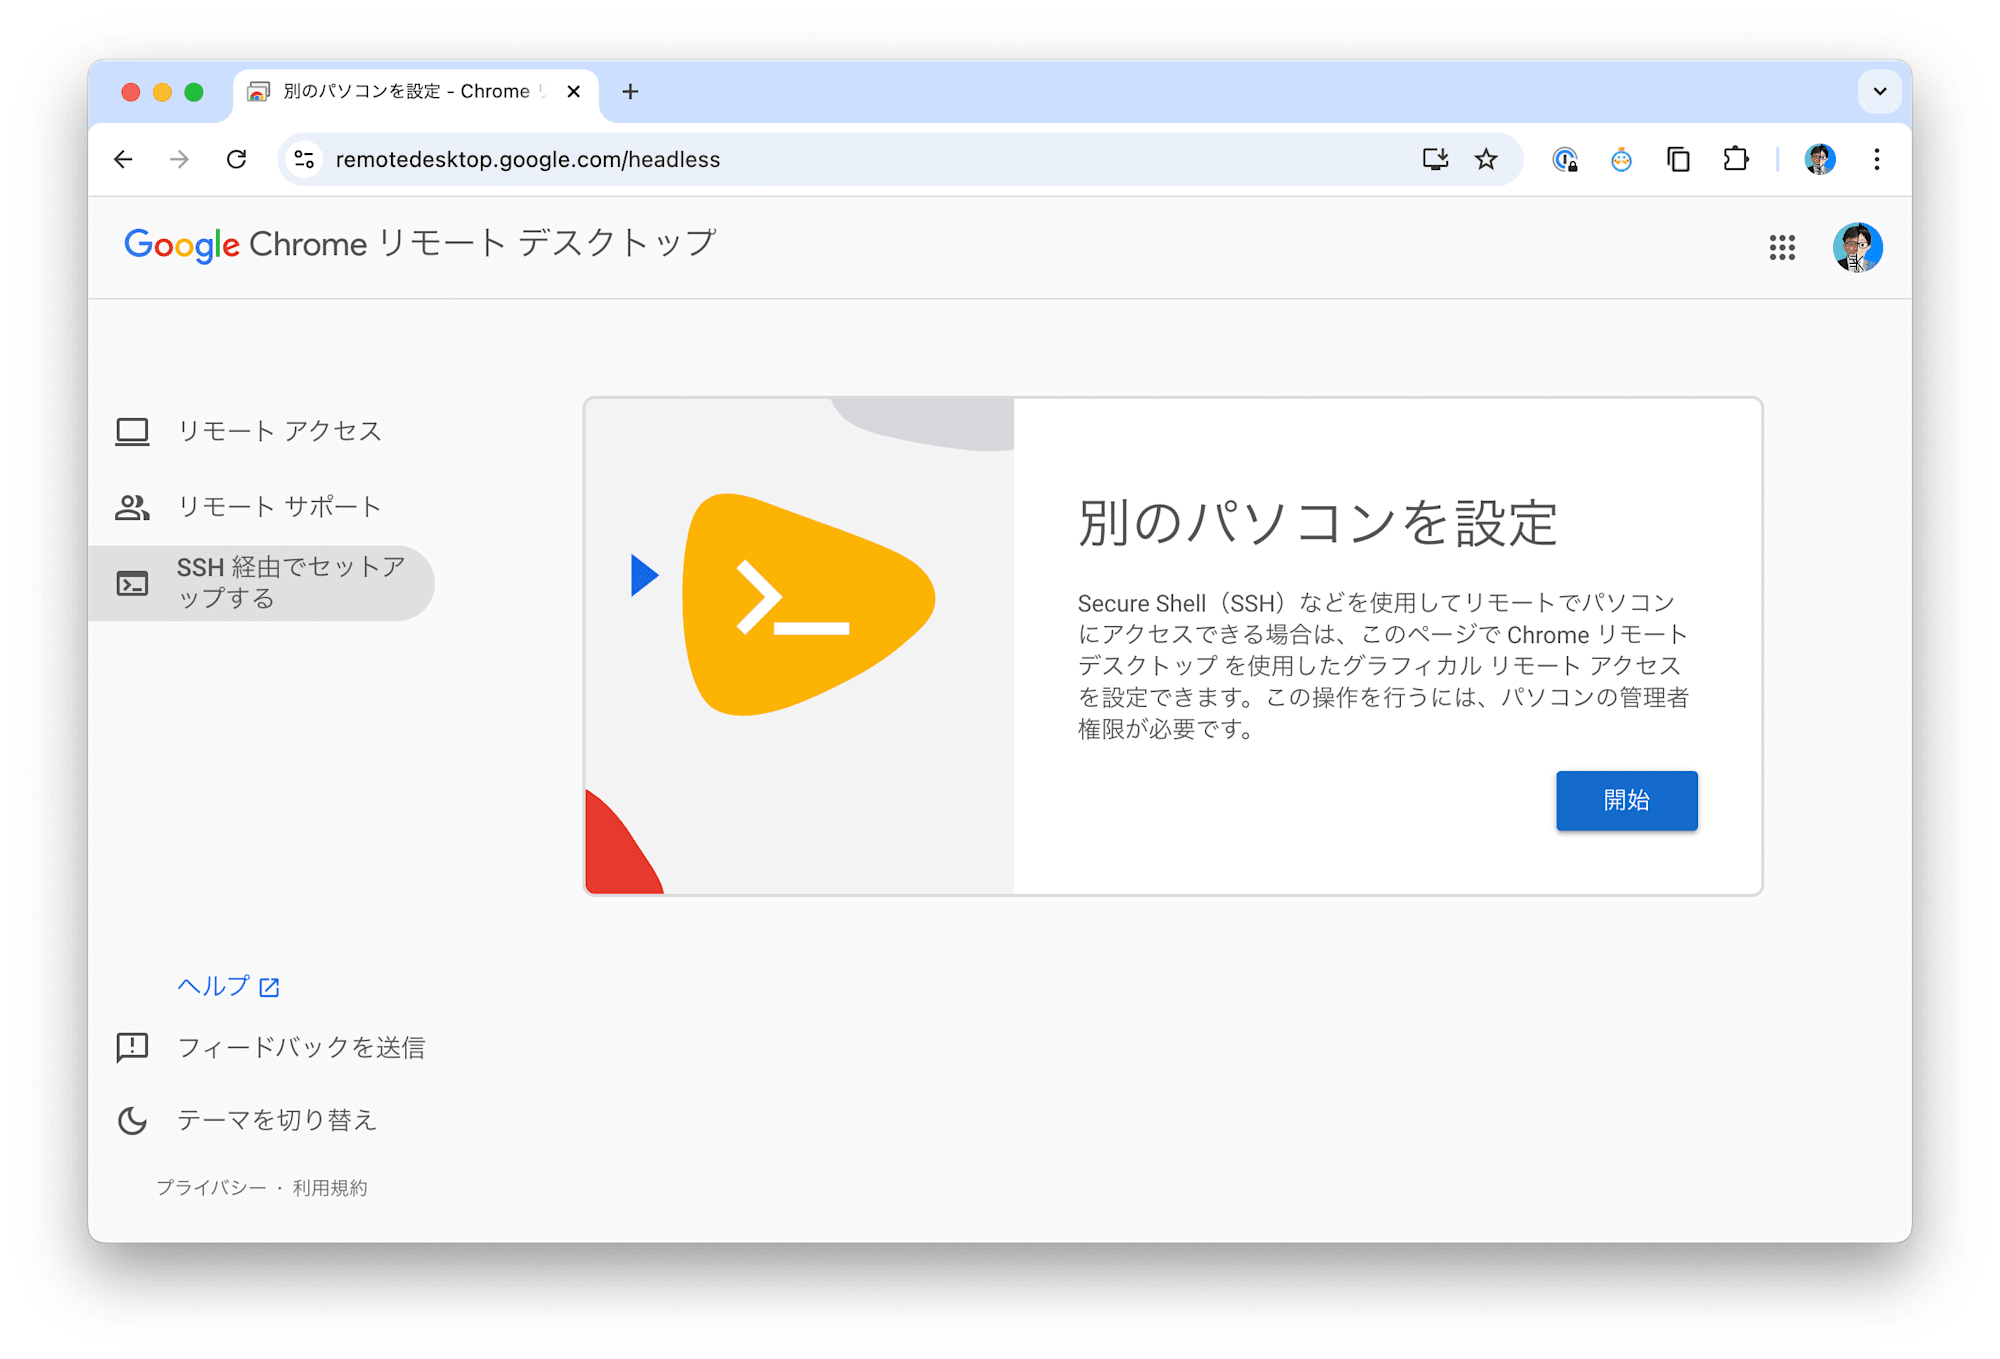Click the 別のパソコンを設定 heading text
The image size is (2000, 1359).
pos(1317,522)
